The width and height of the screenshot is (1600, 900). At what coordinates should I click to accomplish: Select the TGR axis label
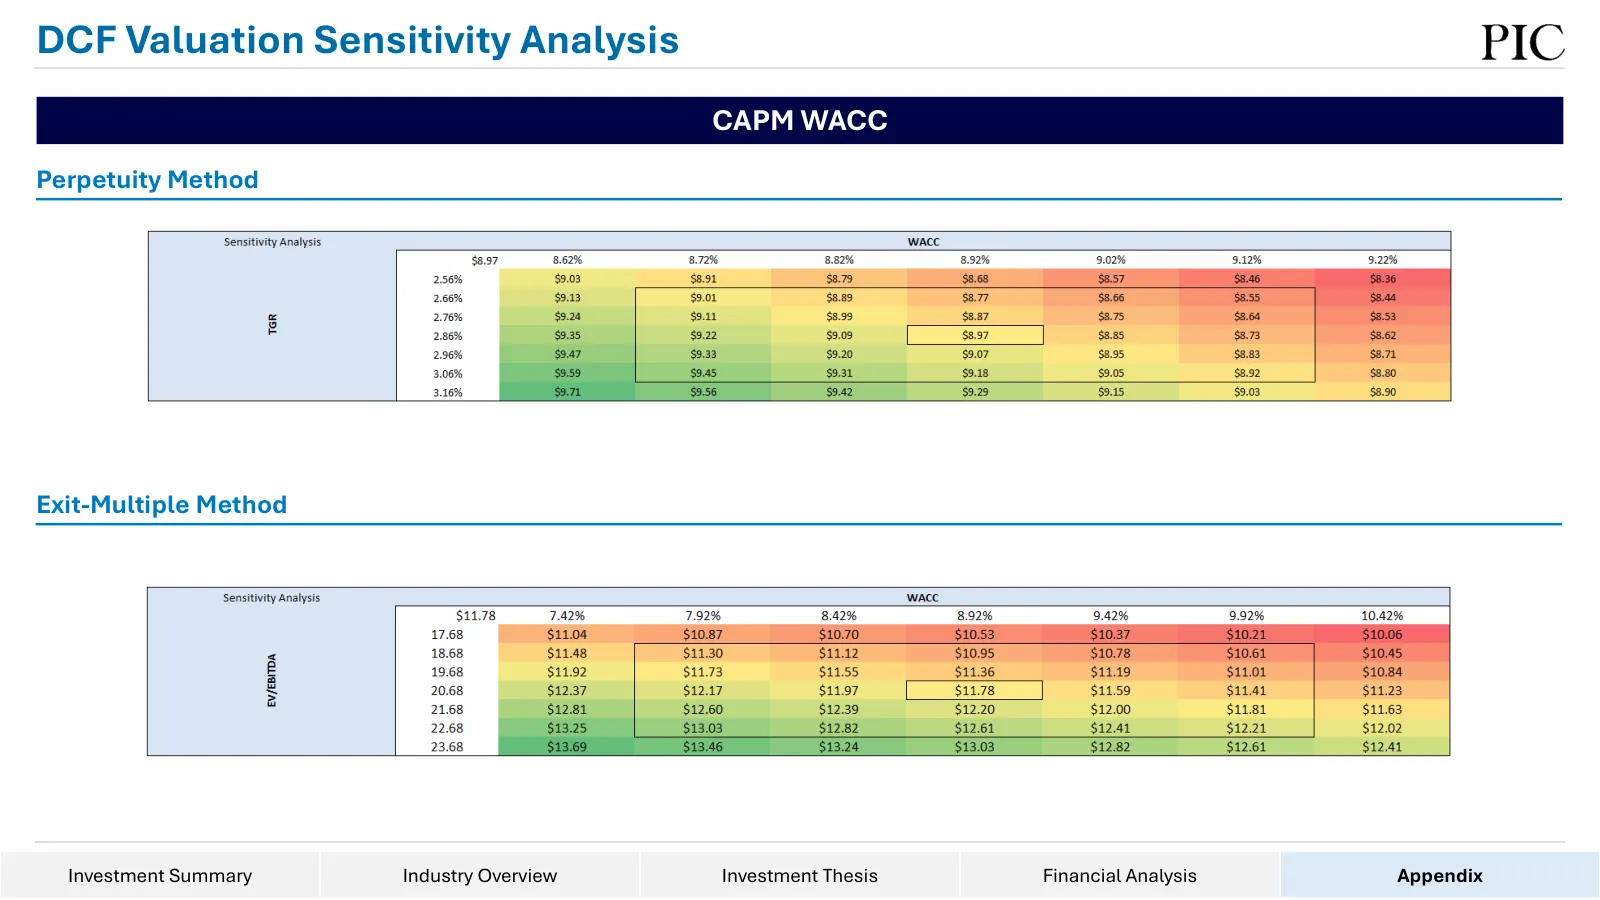(x=272, y=324)
